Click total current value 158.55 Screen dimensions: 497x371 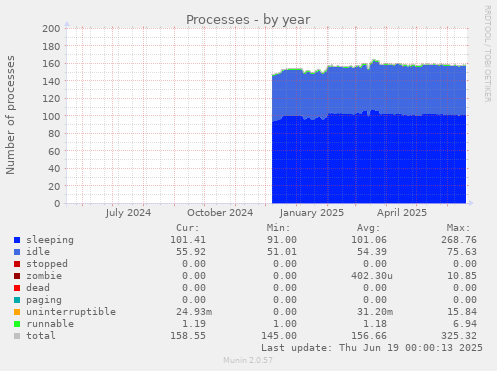pyautogui.click(x=188, y=336)
